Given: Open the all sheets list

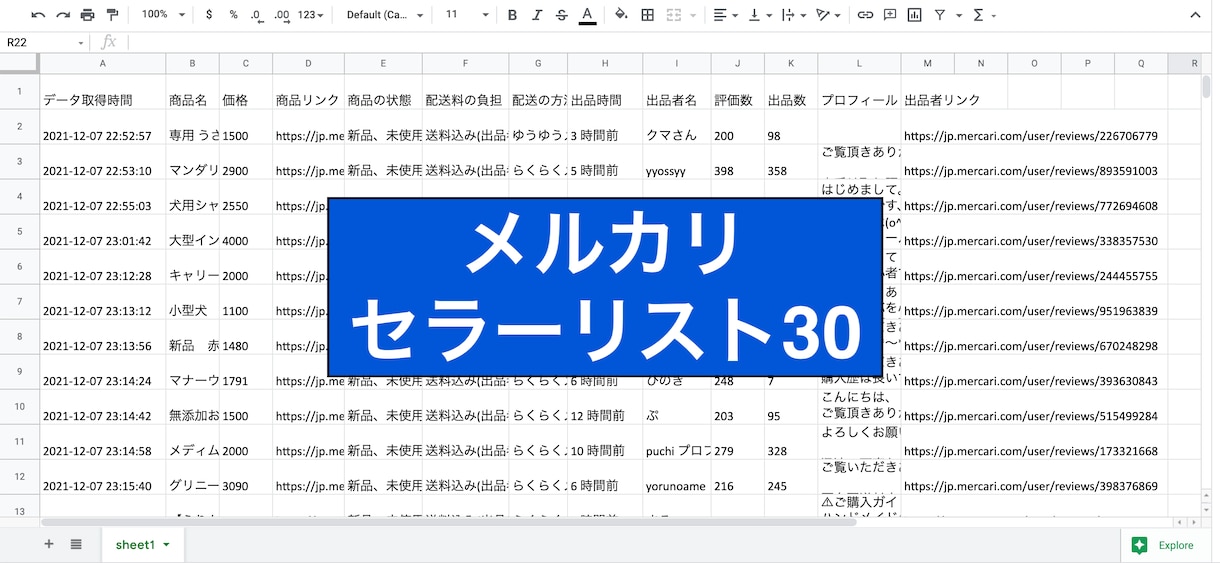Looking at the screenshot, I should (x=76, y=544).
